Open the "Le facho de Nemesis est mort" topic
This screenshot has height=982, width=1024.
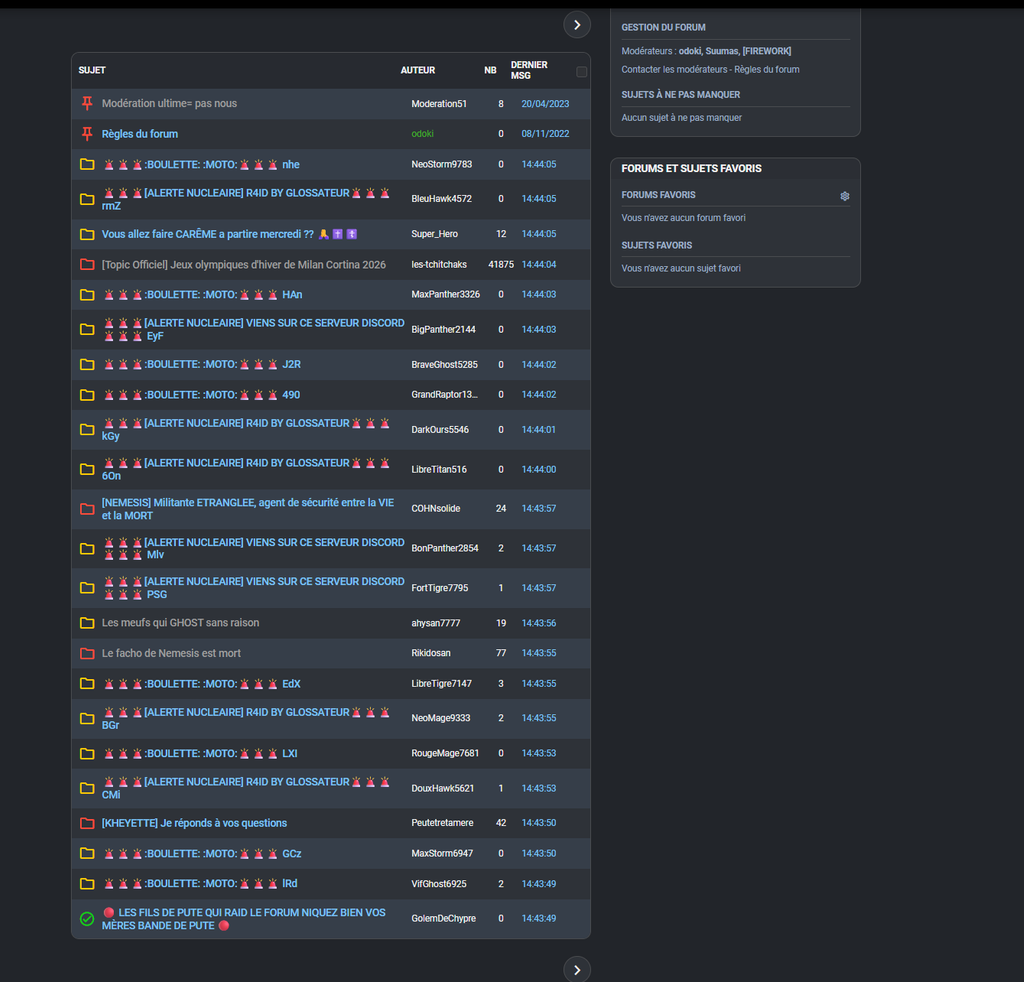(x=171, y=653)
